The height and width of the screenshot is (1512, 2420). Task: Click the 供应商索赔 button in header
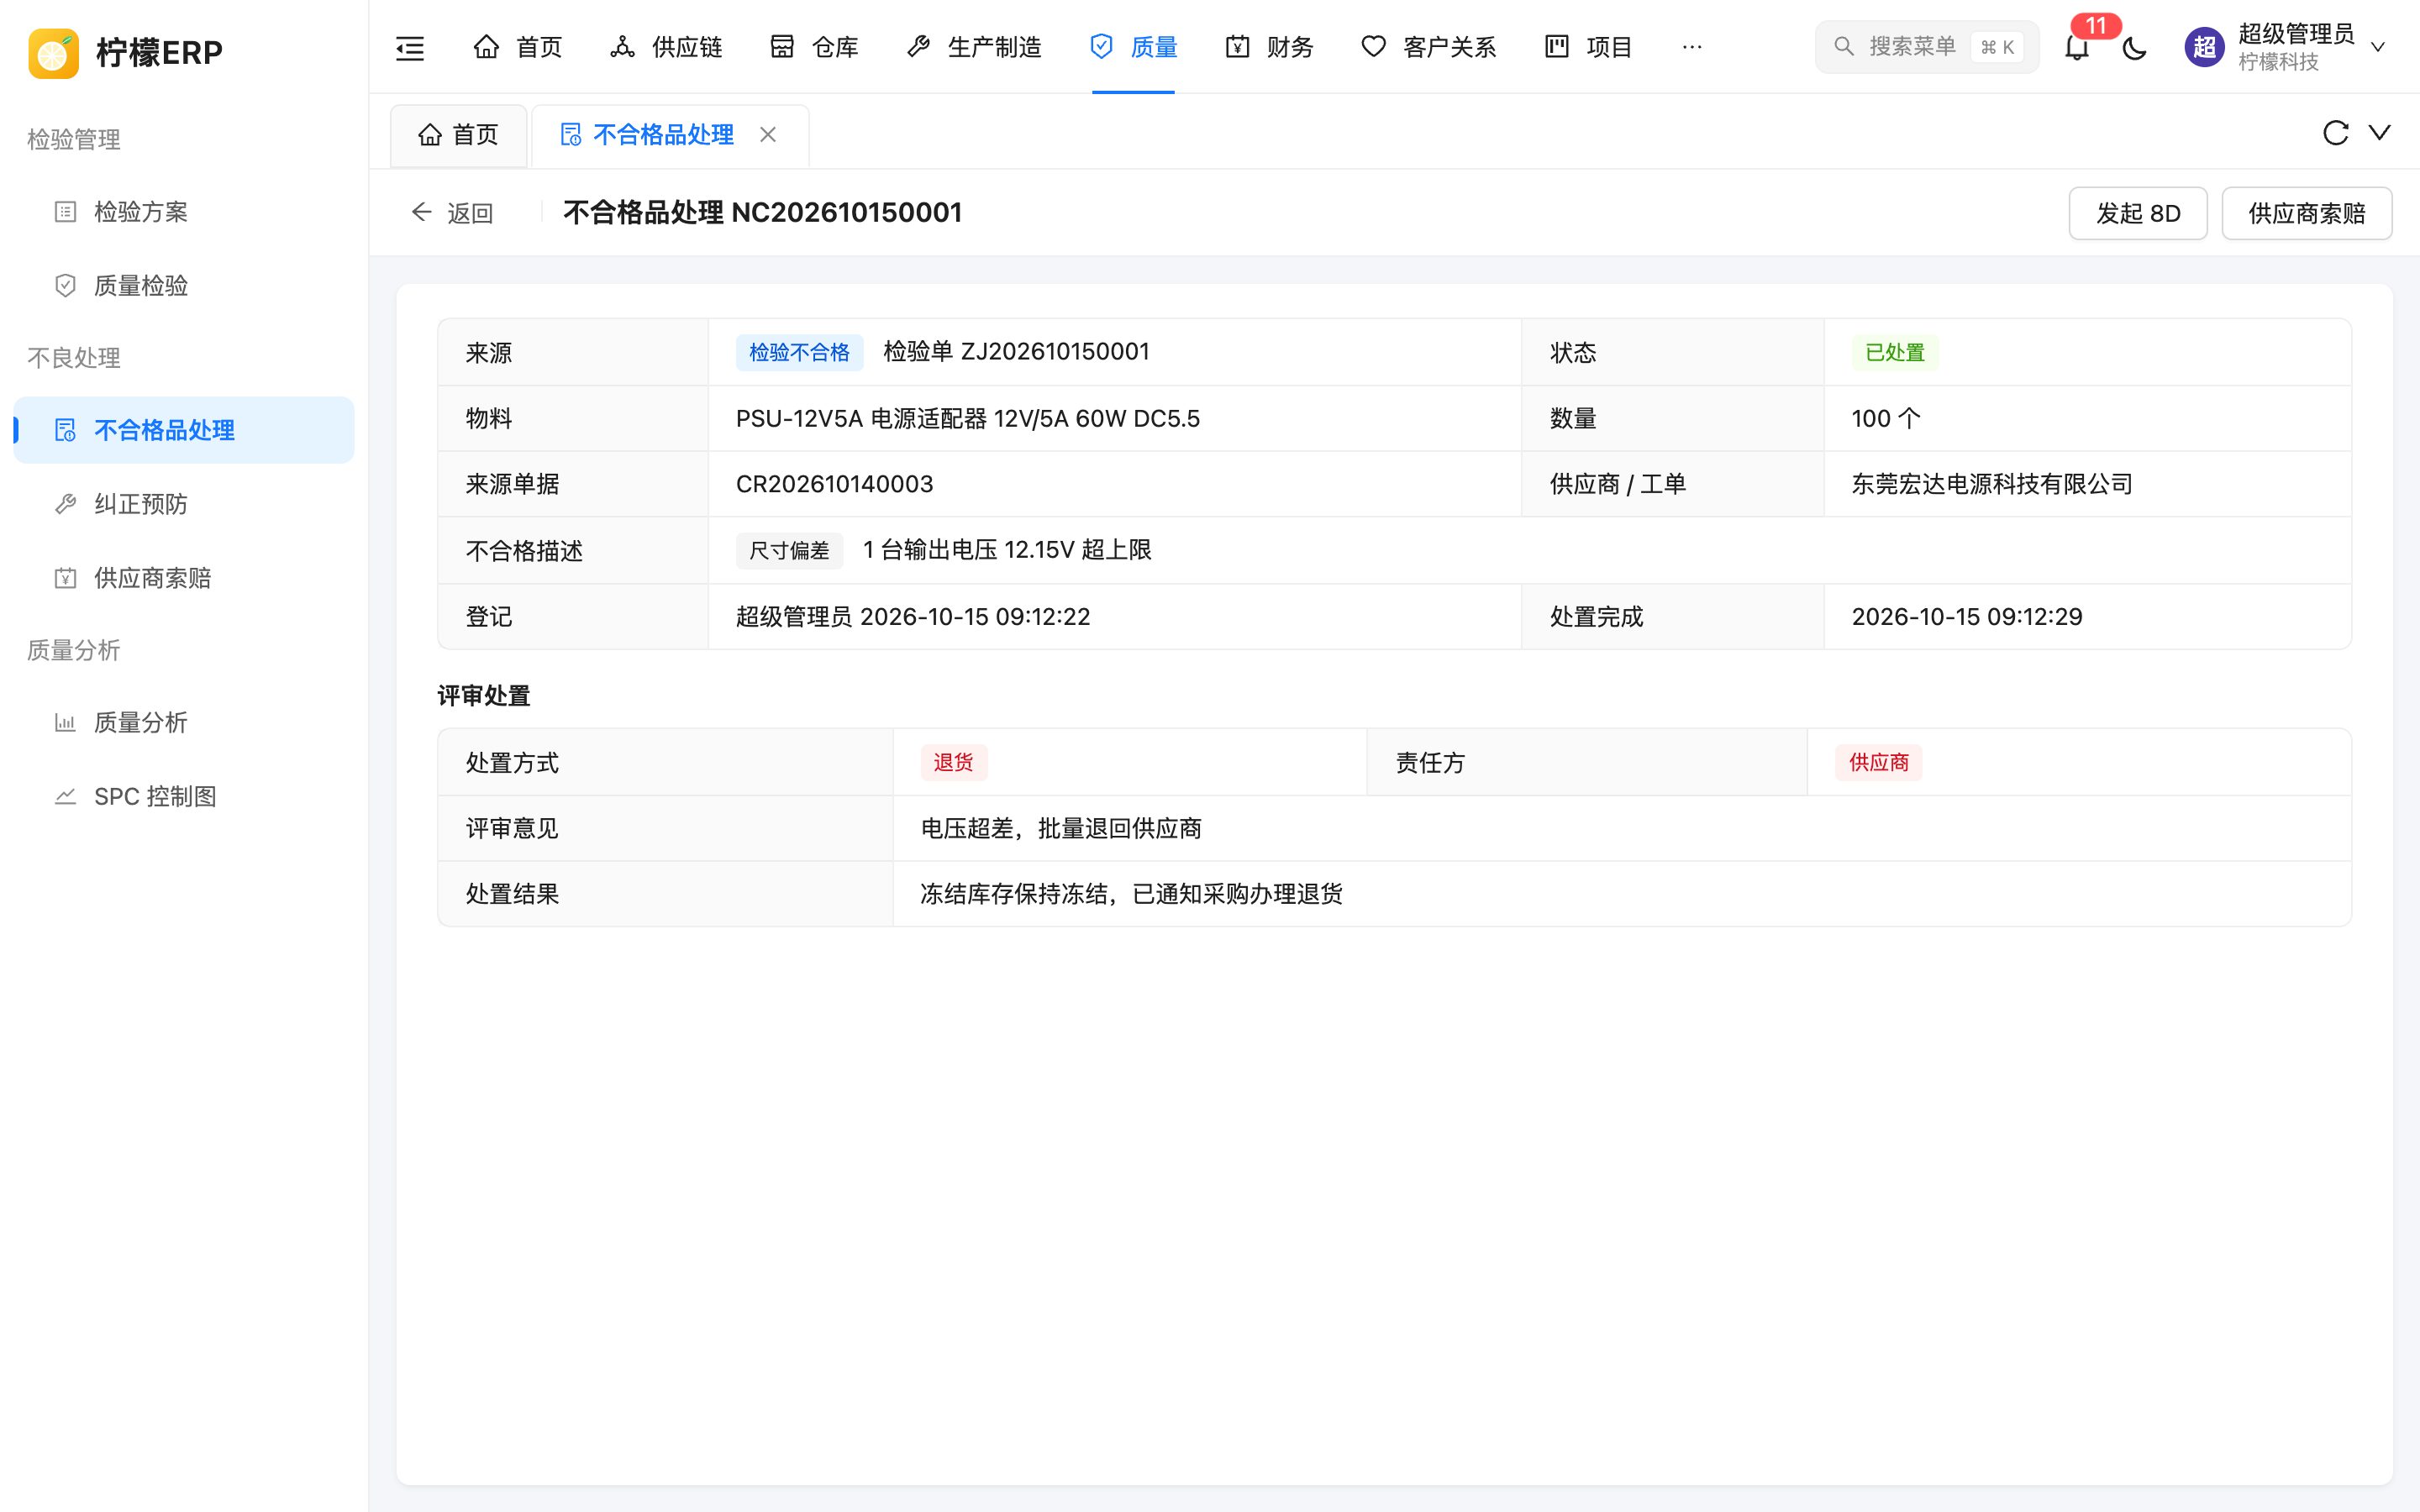pyautogui.click(x=2306, y=213)
